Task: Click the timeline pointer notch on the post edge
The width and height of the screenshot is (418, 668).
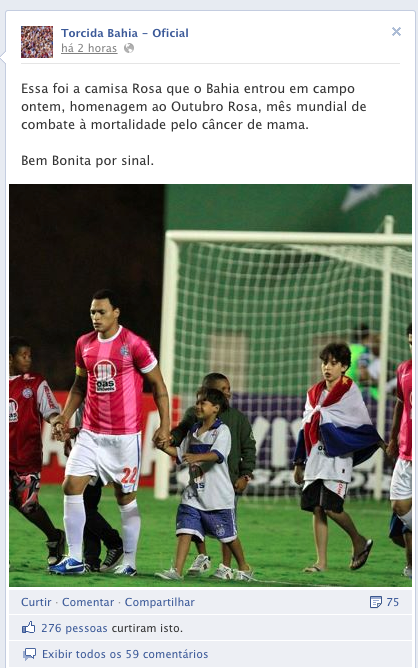Action: point(3,57)
